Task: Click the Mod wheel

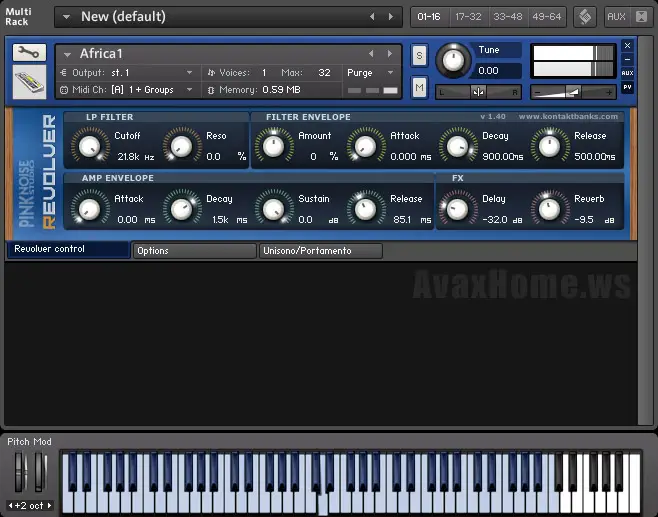Action: [x=40, y=471]
